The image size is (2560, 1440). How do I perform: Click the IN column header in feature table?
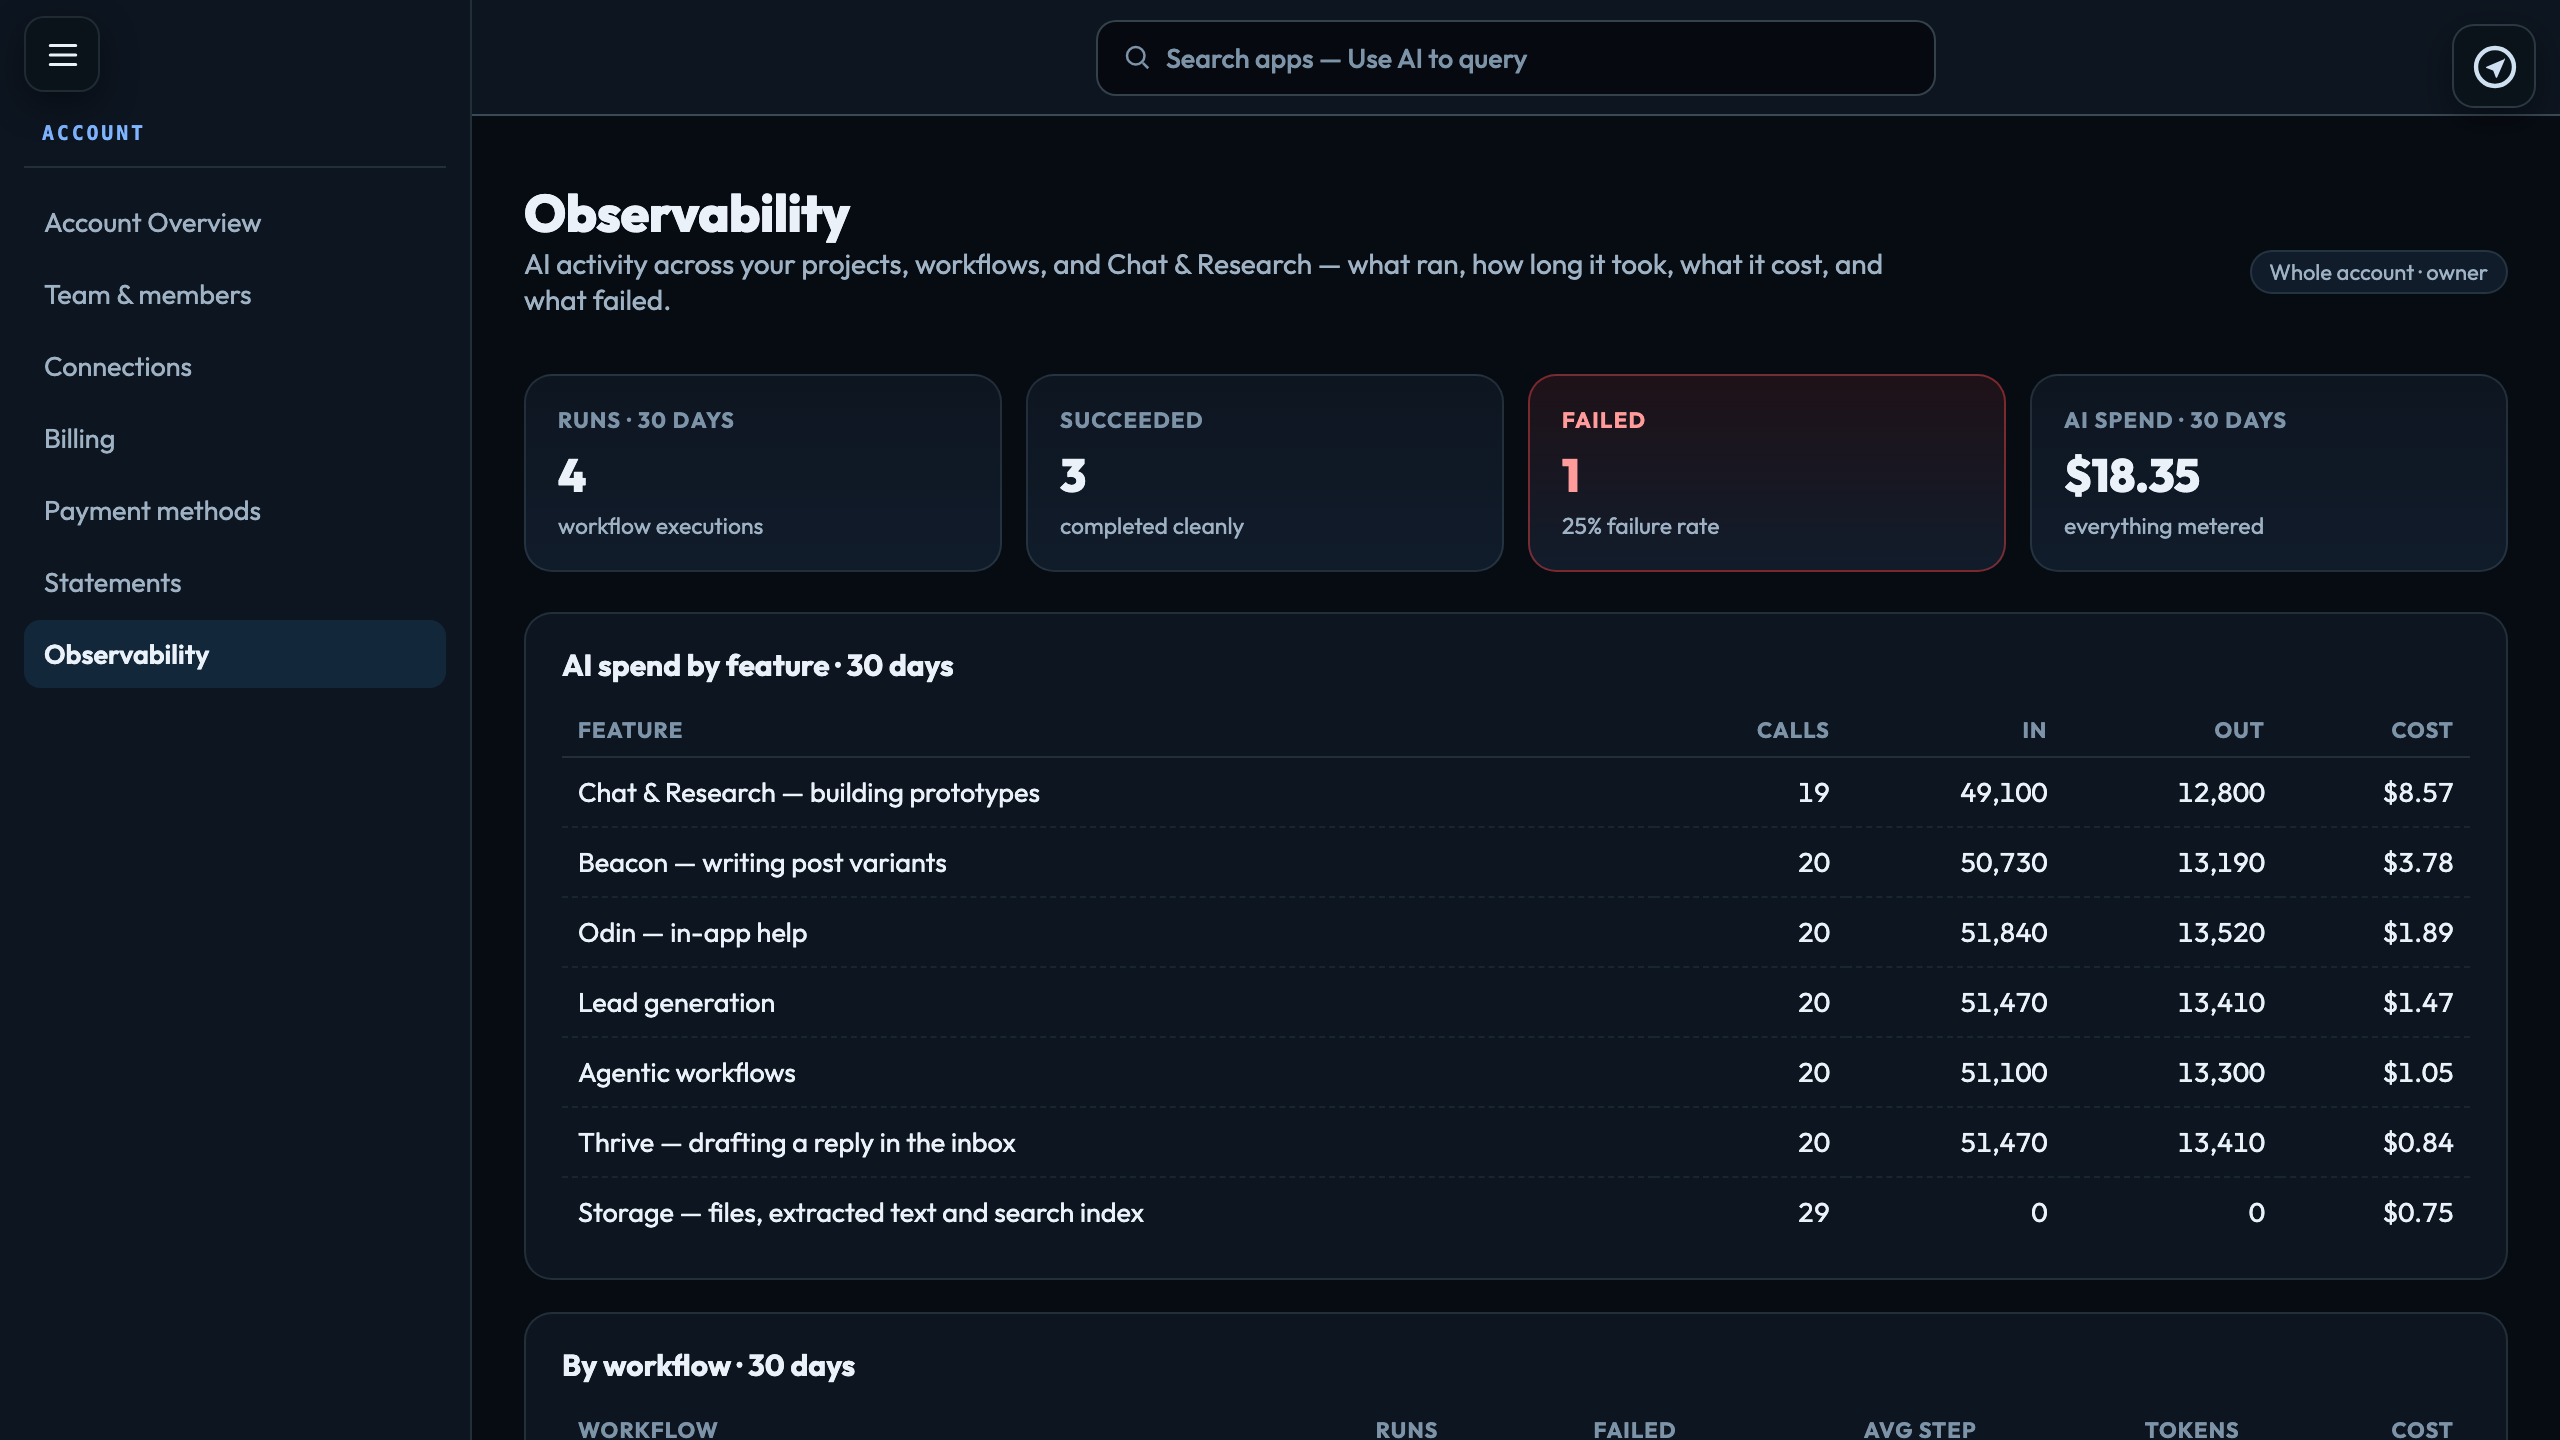(2034, 730)
